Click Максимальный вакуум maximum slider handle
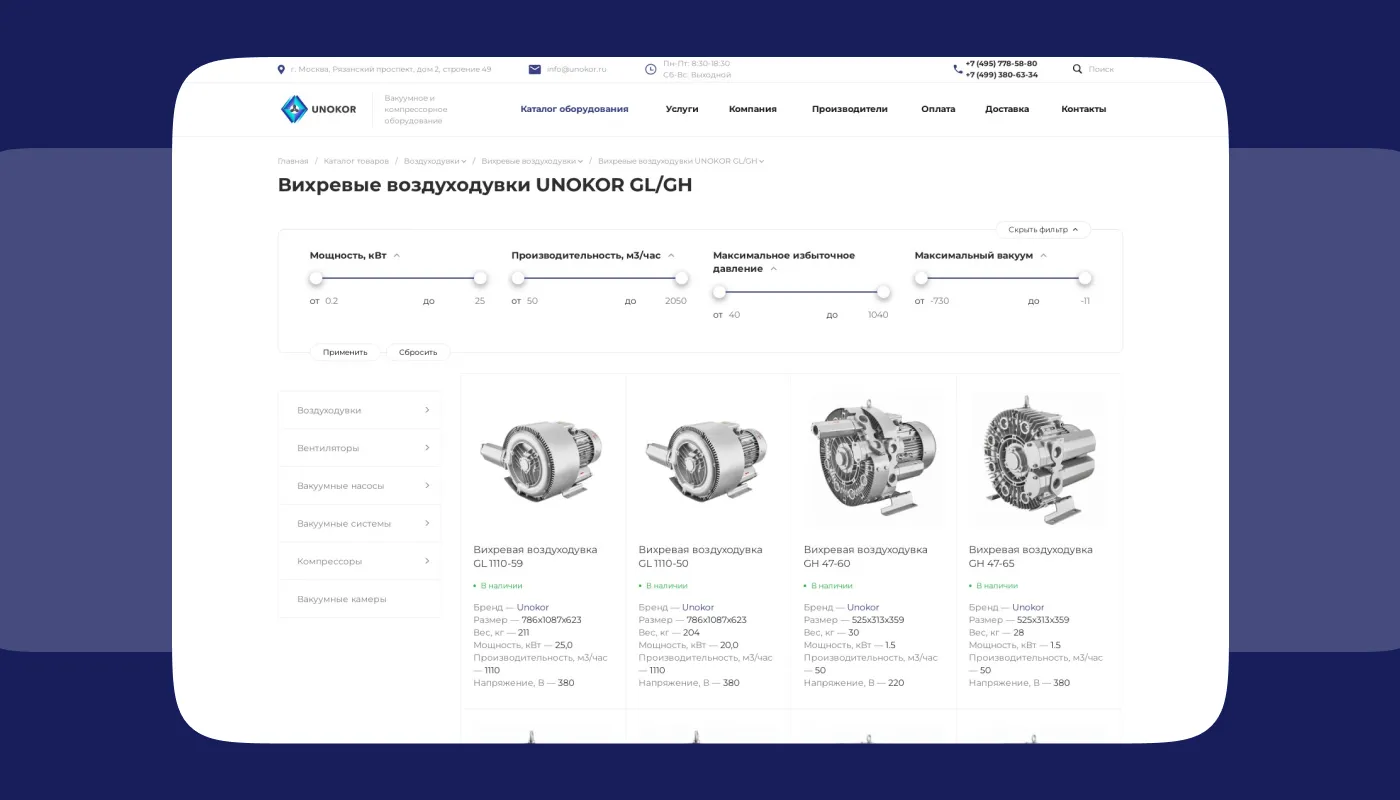Screen dimensions: 1400x800 tap(1085, 278)
